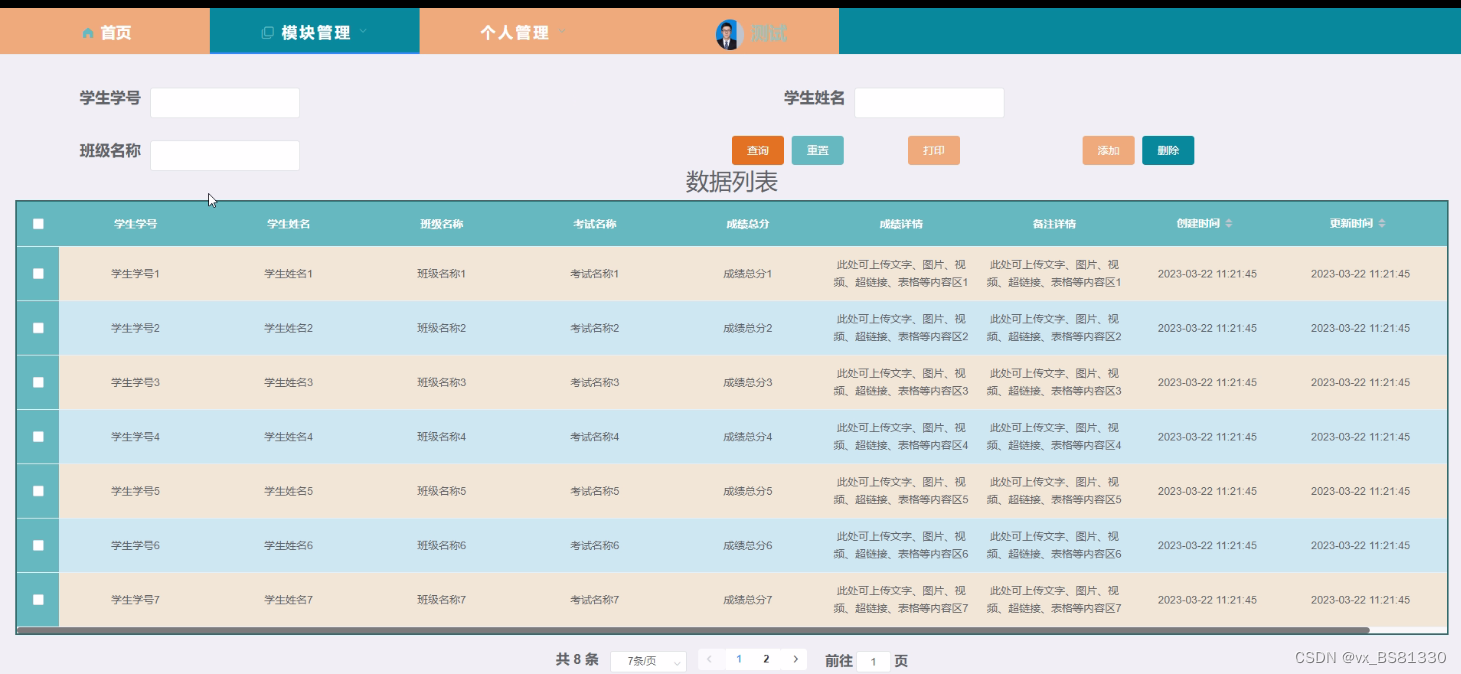Click the 删除 delete button
Viewport: 1461px width, 674px height.
1168,150
